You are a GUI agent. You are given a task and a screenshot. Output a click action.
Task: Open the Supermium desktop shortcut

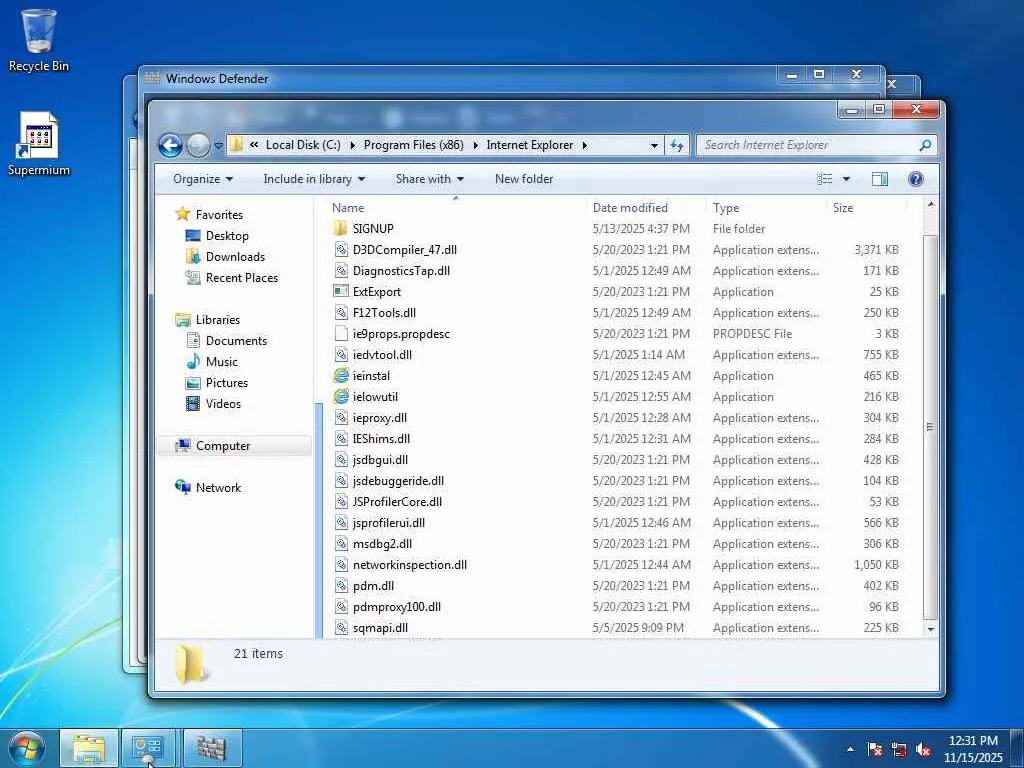[x=39, y=144]
